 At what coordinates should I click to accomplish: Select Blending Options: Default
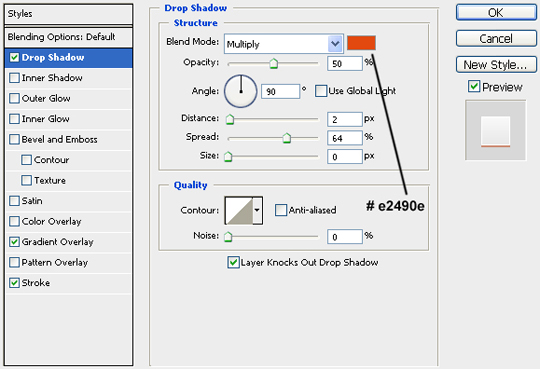[x=68, y=37]
